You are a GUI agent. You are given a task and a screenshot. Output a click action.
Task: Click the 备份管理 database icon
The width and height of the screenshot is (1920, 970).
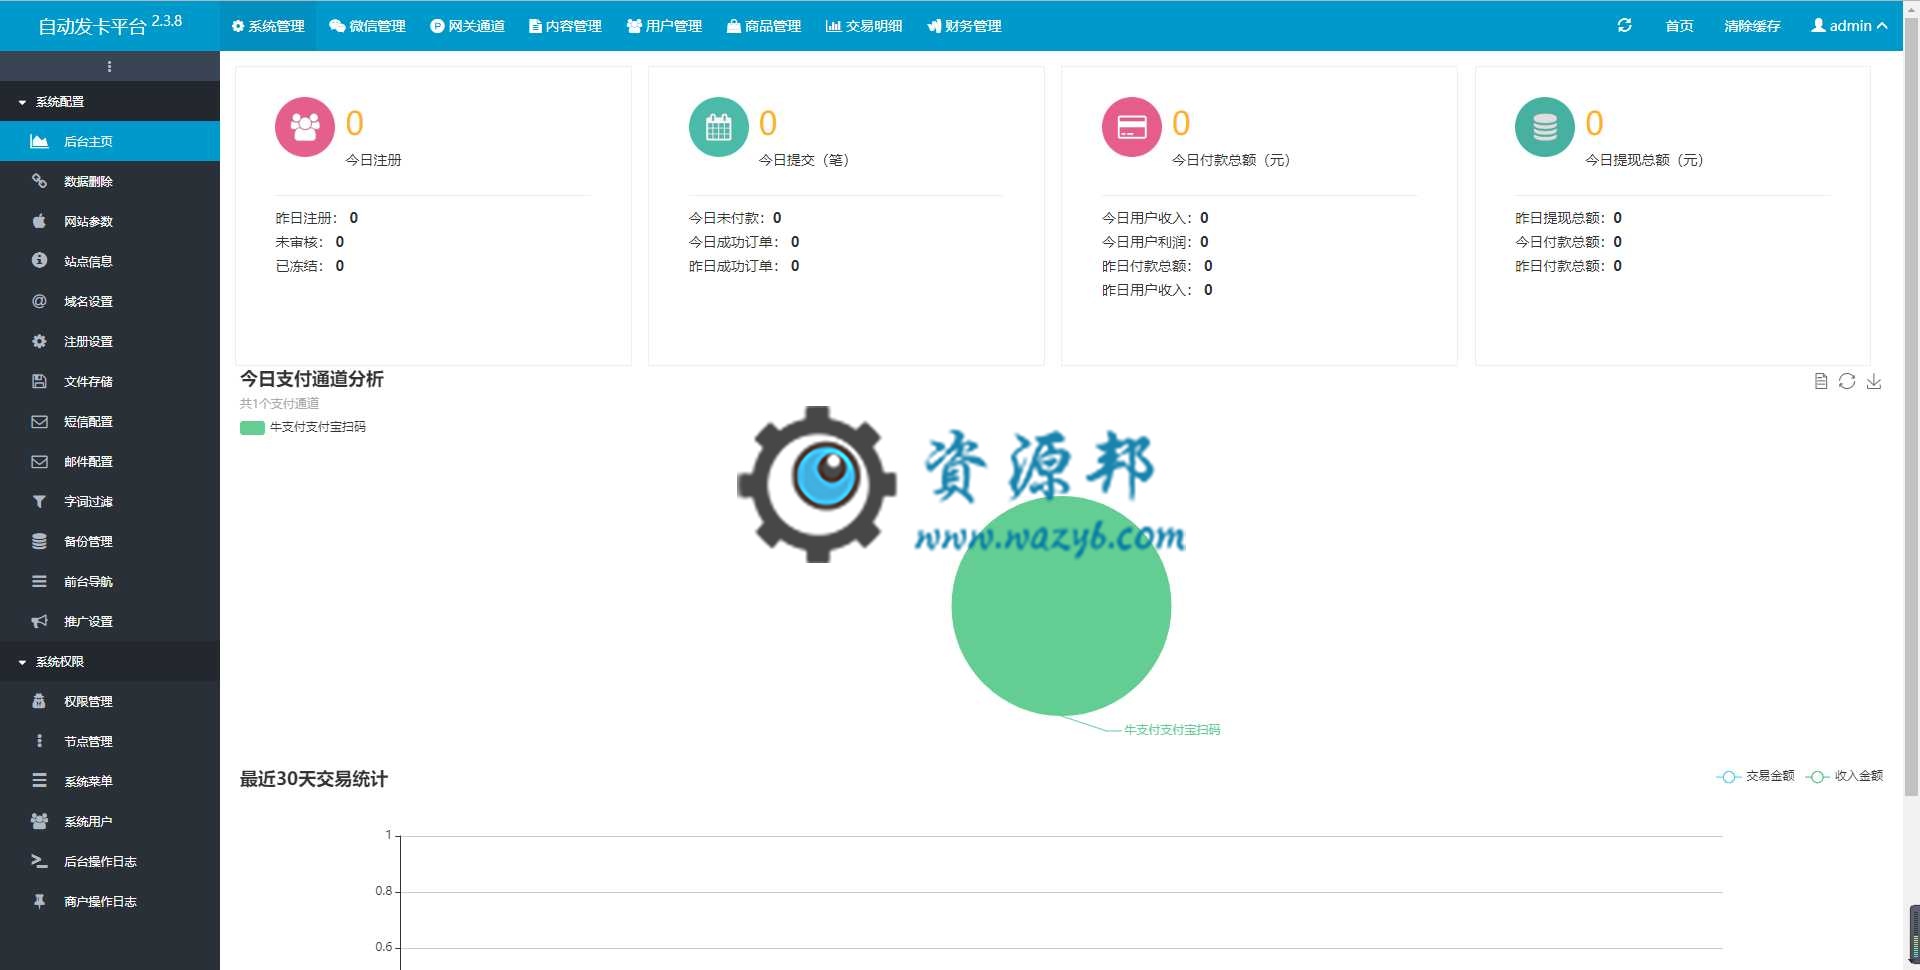(x=39, y=541)
